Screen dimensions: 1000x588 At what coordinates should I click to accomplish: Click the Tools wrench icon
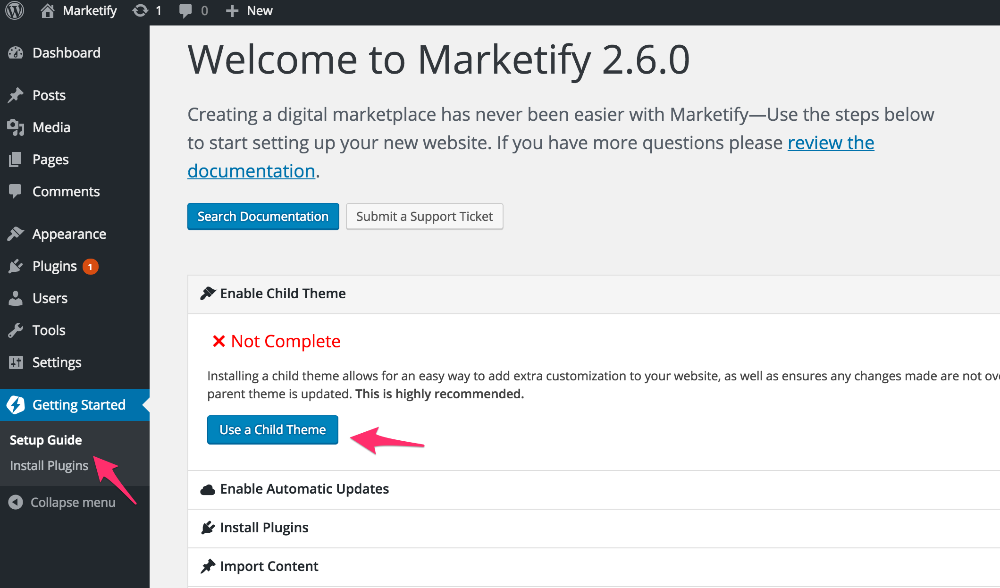15,330
